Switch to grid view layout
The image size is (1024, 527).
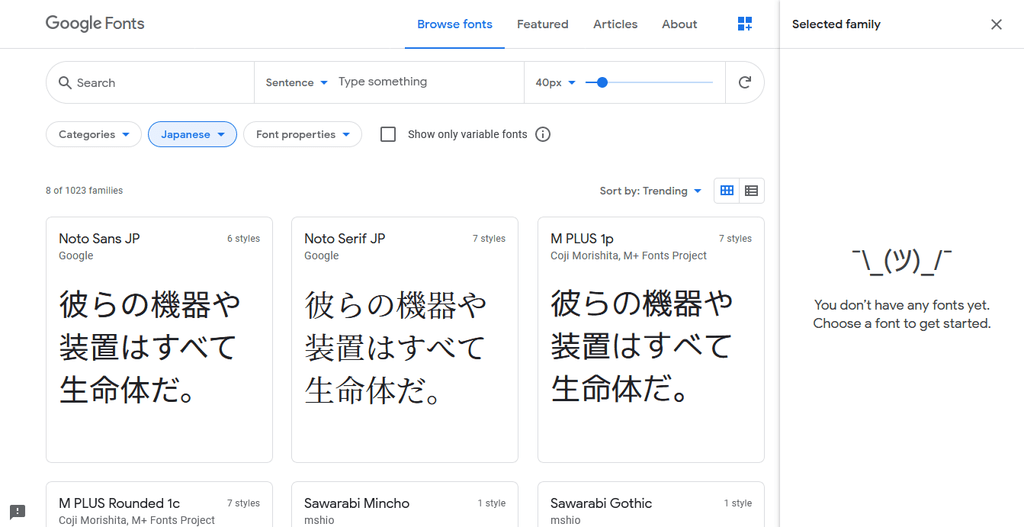(727, 191)
